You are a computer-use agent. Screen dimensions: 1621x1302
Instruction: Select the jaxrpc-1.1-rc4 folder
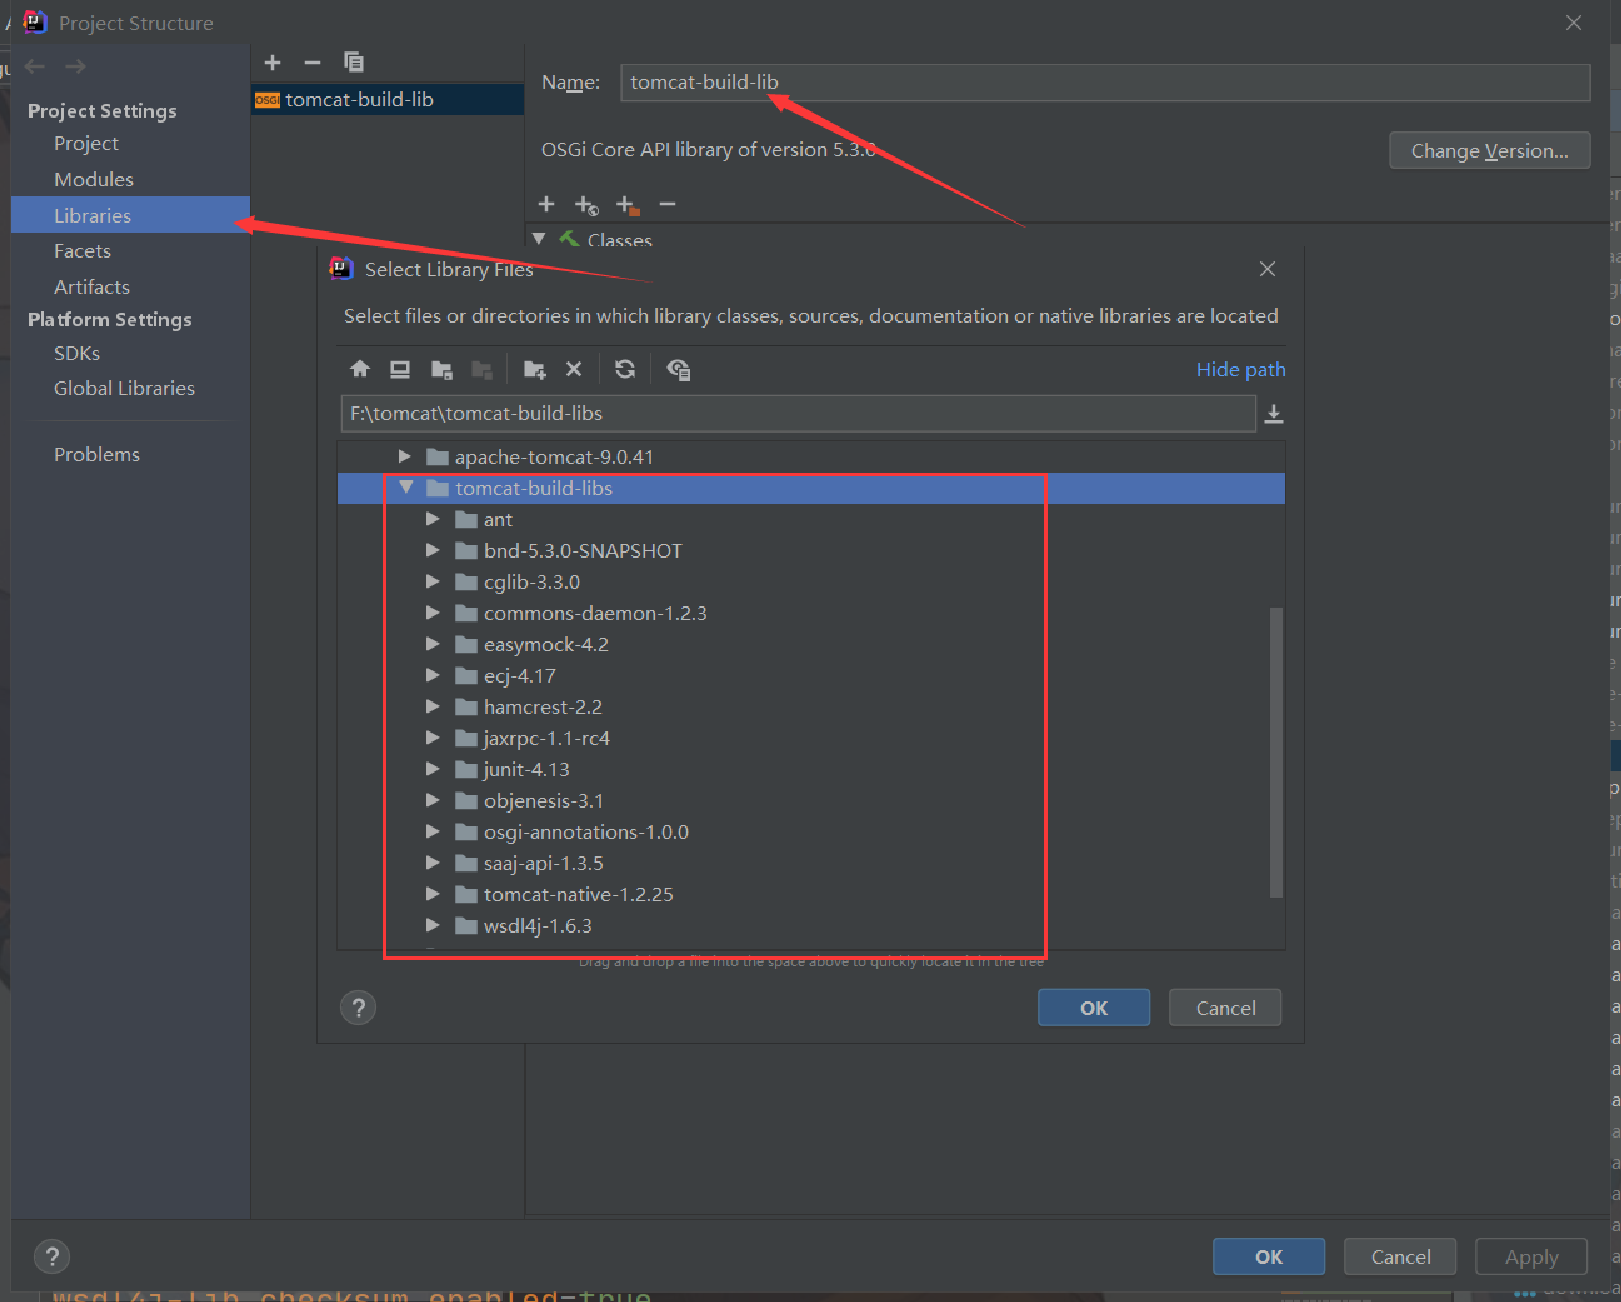546,738
